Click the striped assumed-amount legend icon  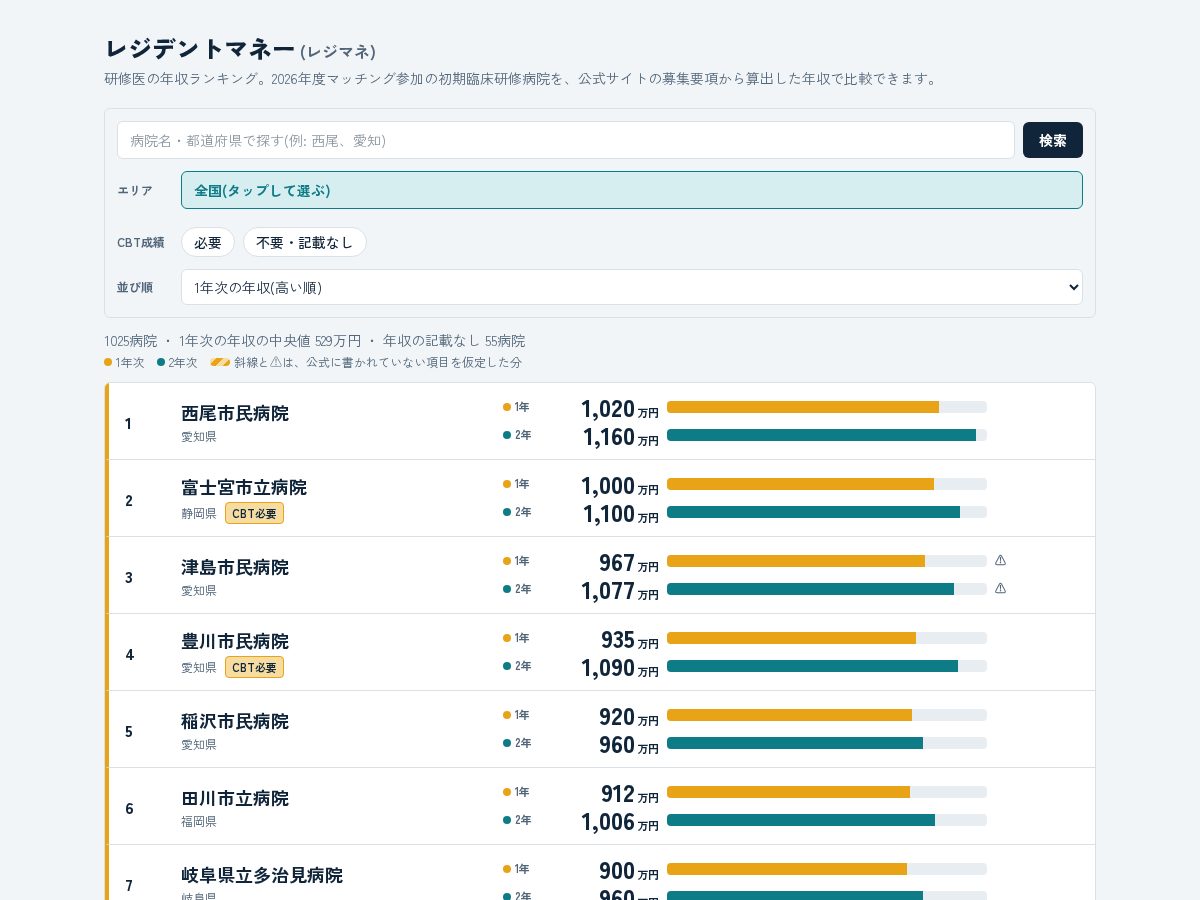click(x=220, y=362)
